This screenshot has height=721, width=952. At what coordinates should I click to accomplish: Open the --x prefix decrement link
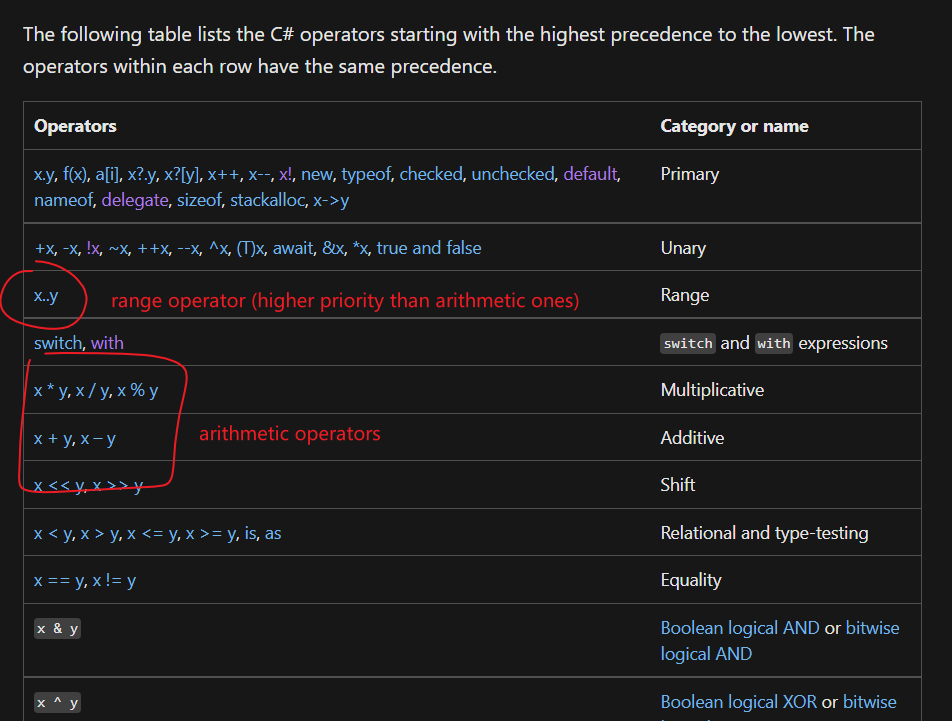pos(188,248)
